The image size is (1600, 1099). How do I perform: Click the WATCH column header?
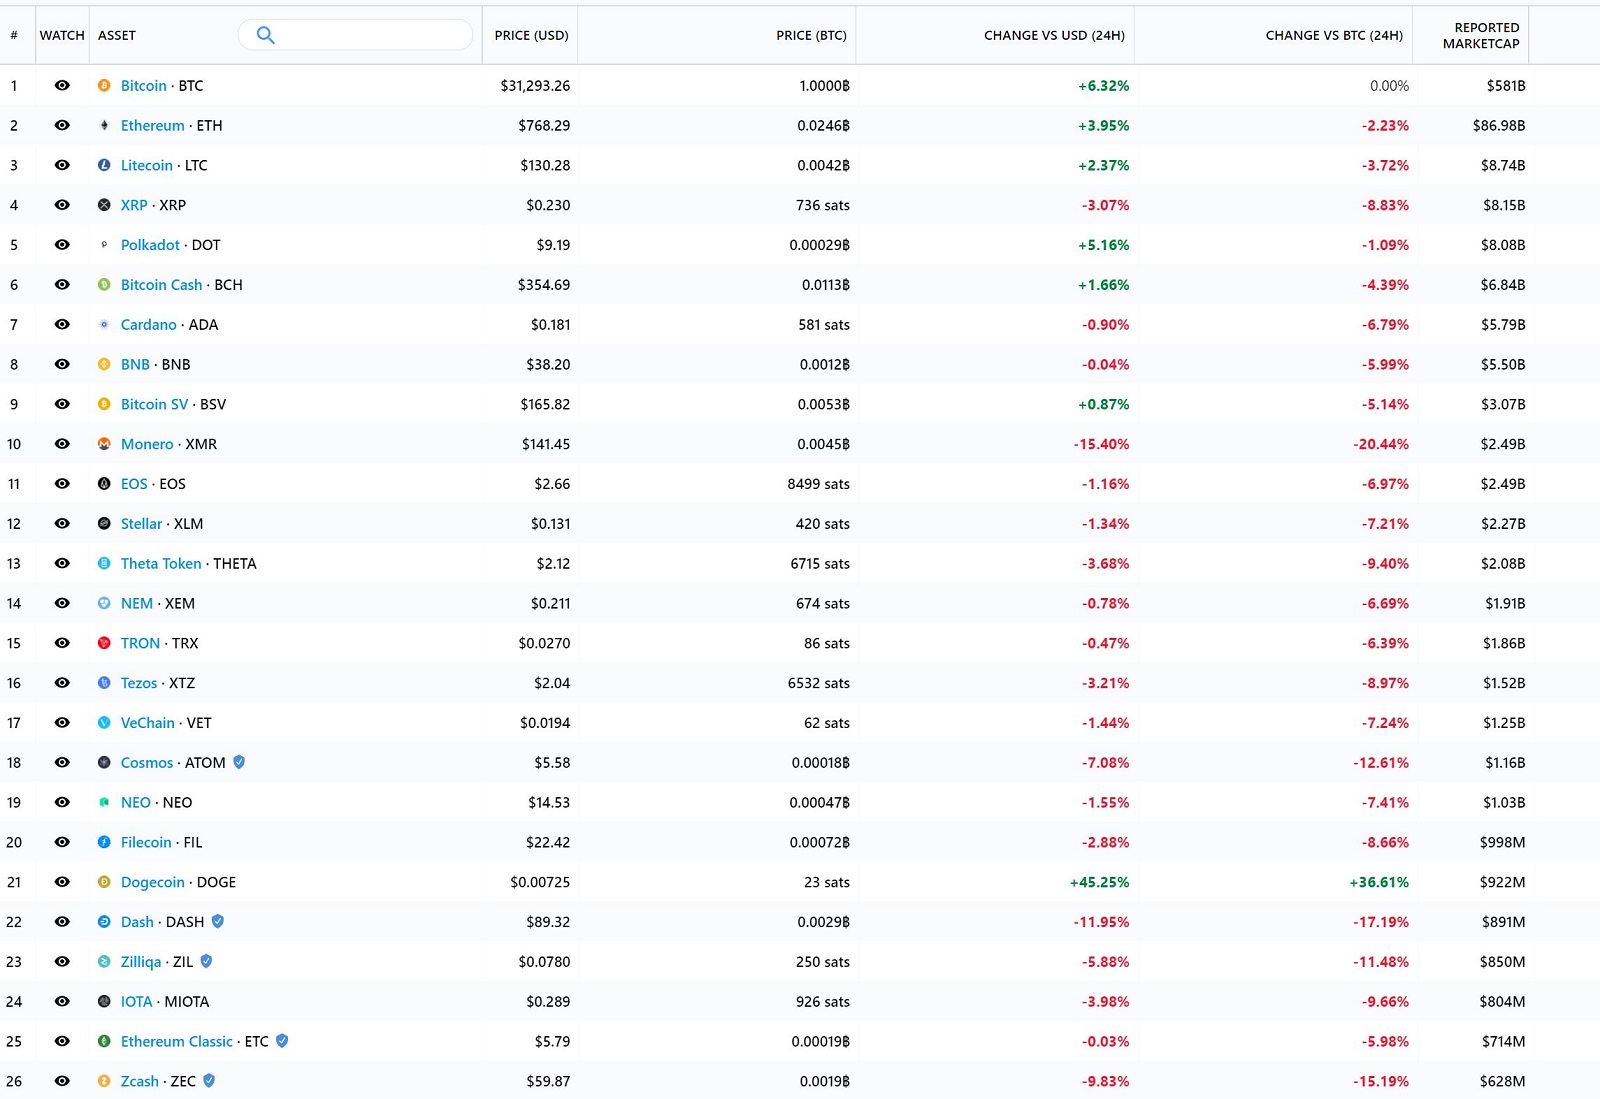point(62,35)
